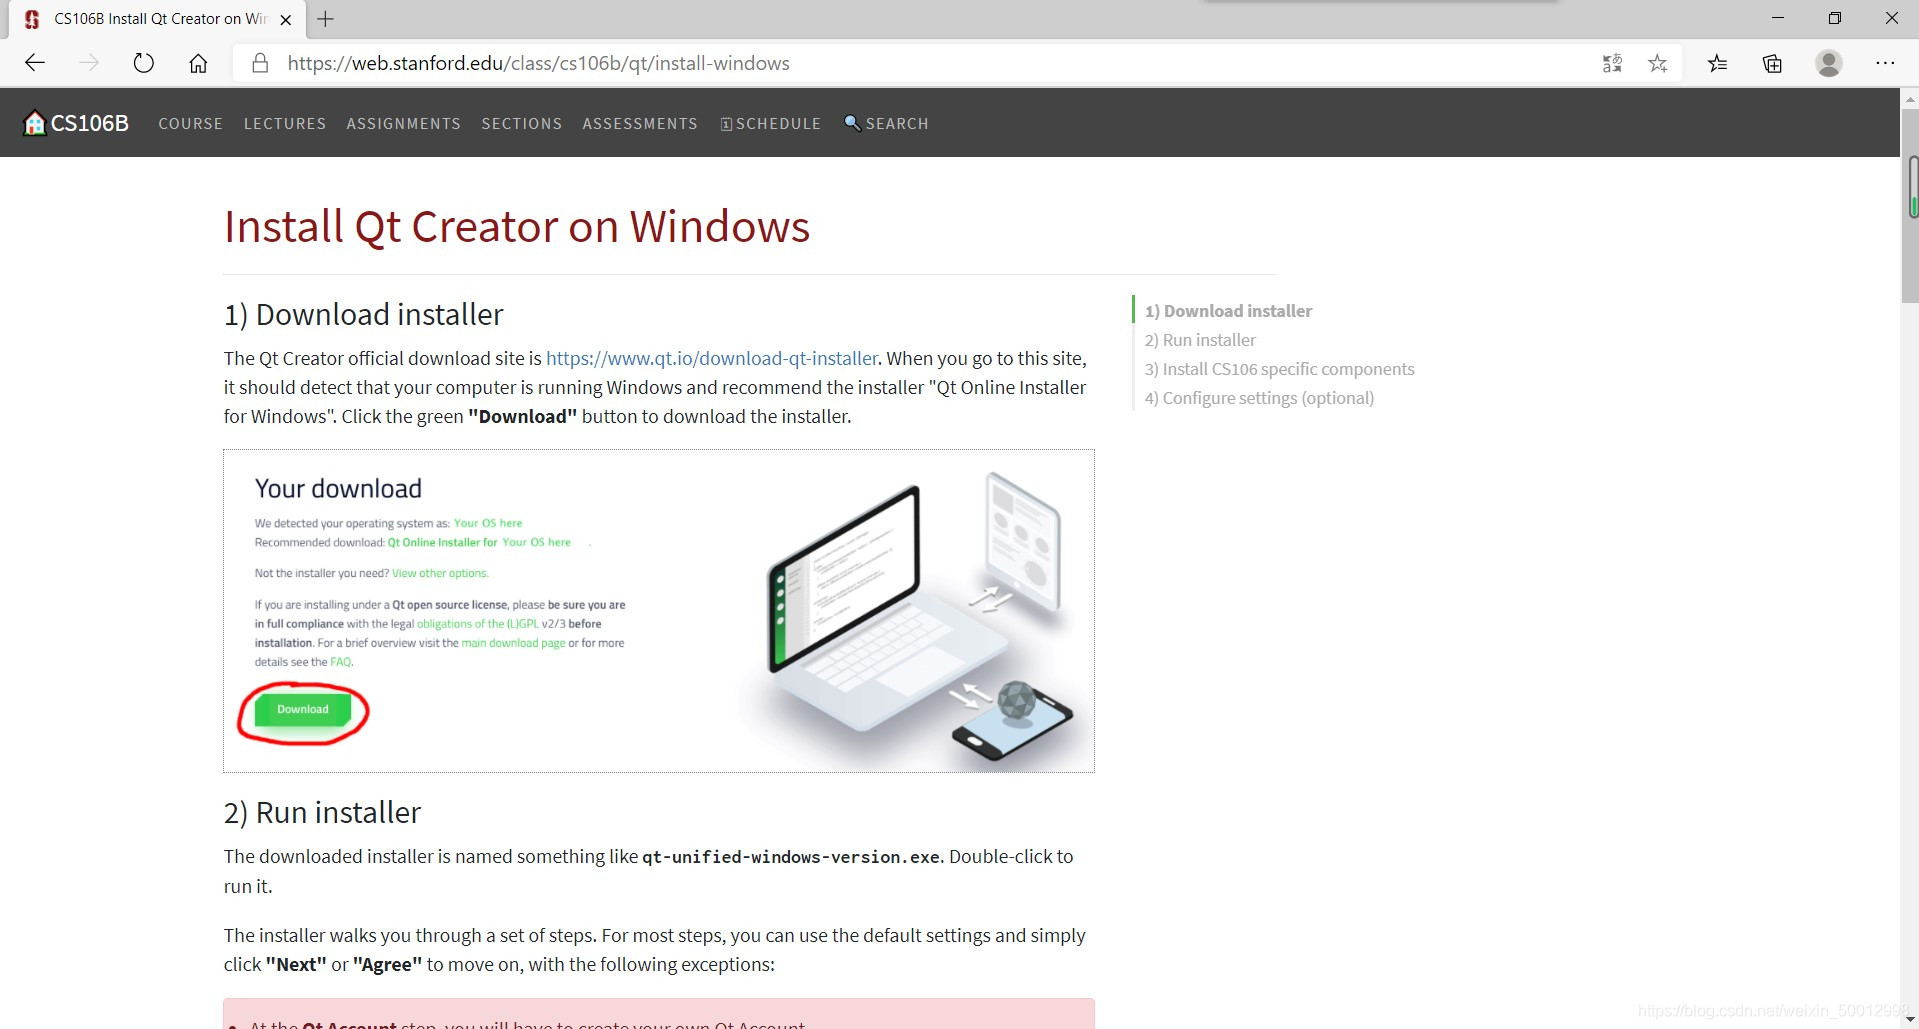Close the CS106B Install Qt tab
Screen dimensions: 1919x1029
(286, 19)
